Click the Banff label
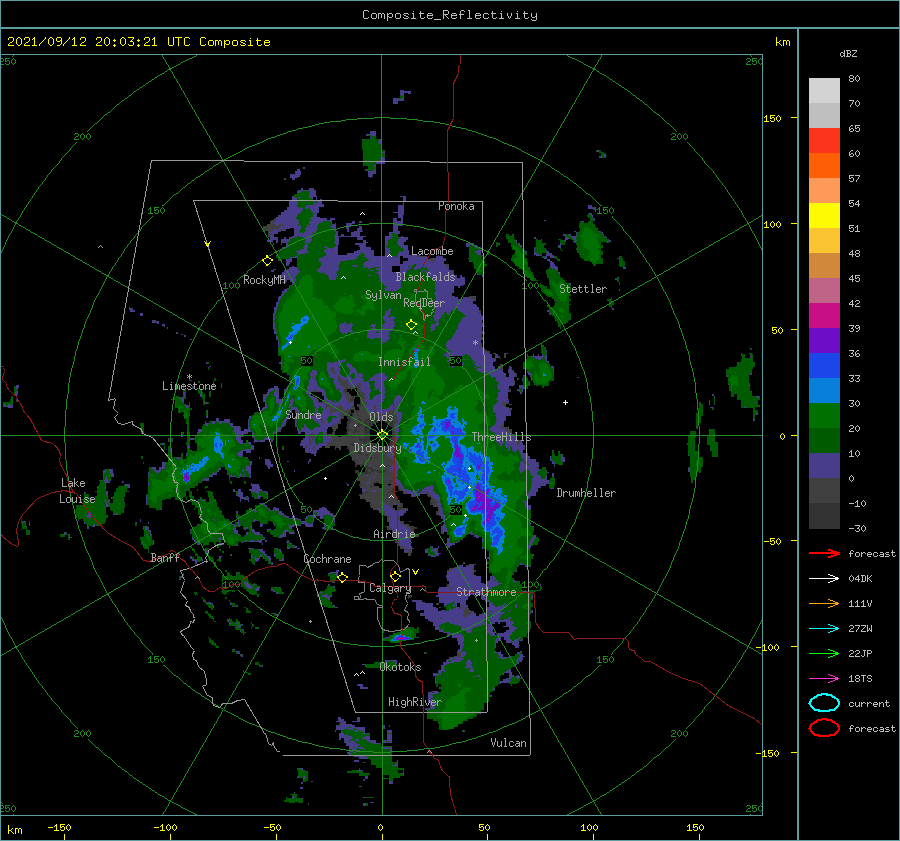Screen dimensions: 900x841 click(x=165, y=557)
